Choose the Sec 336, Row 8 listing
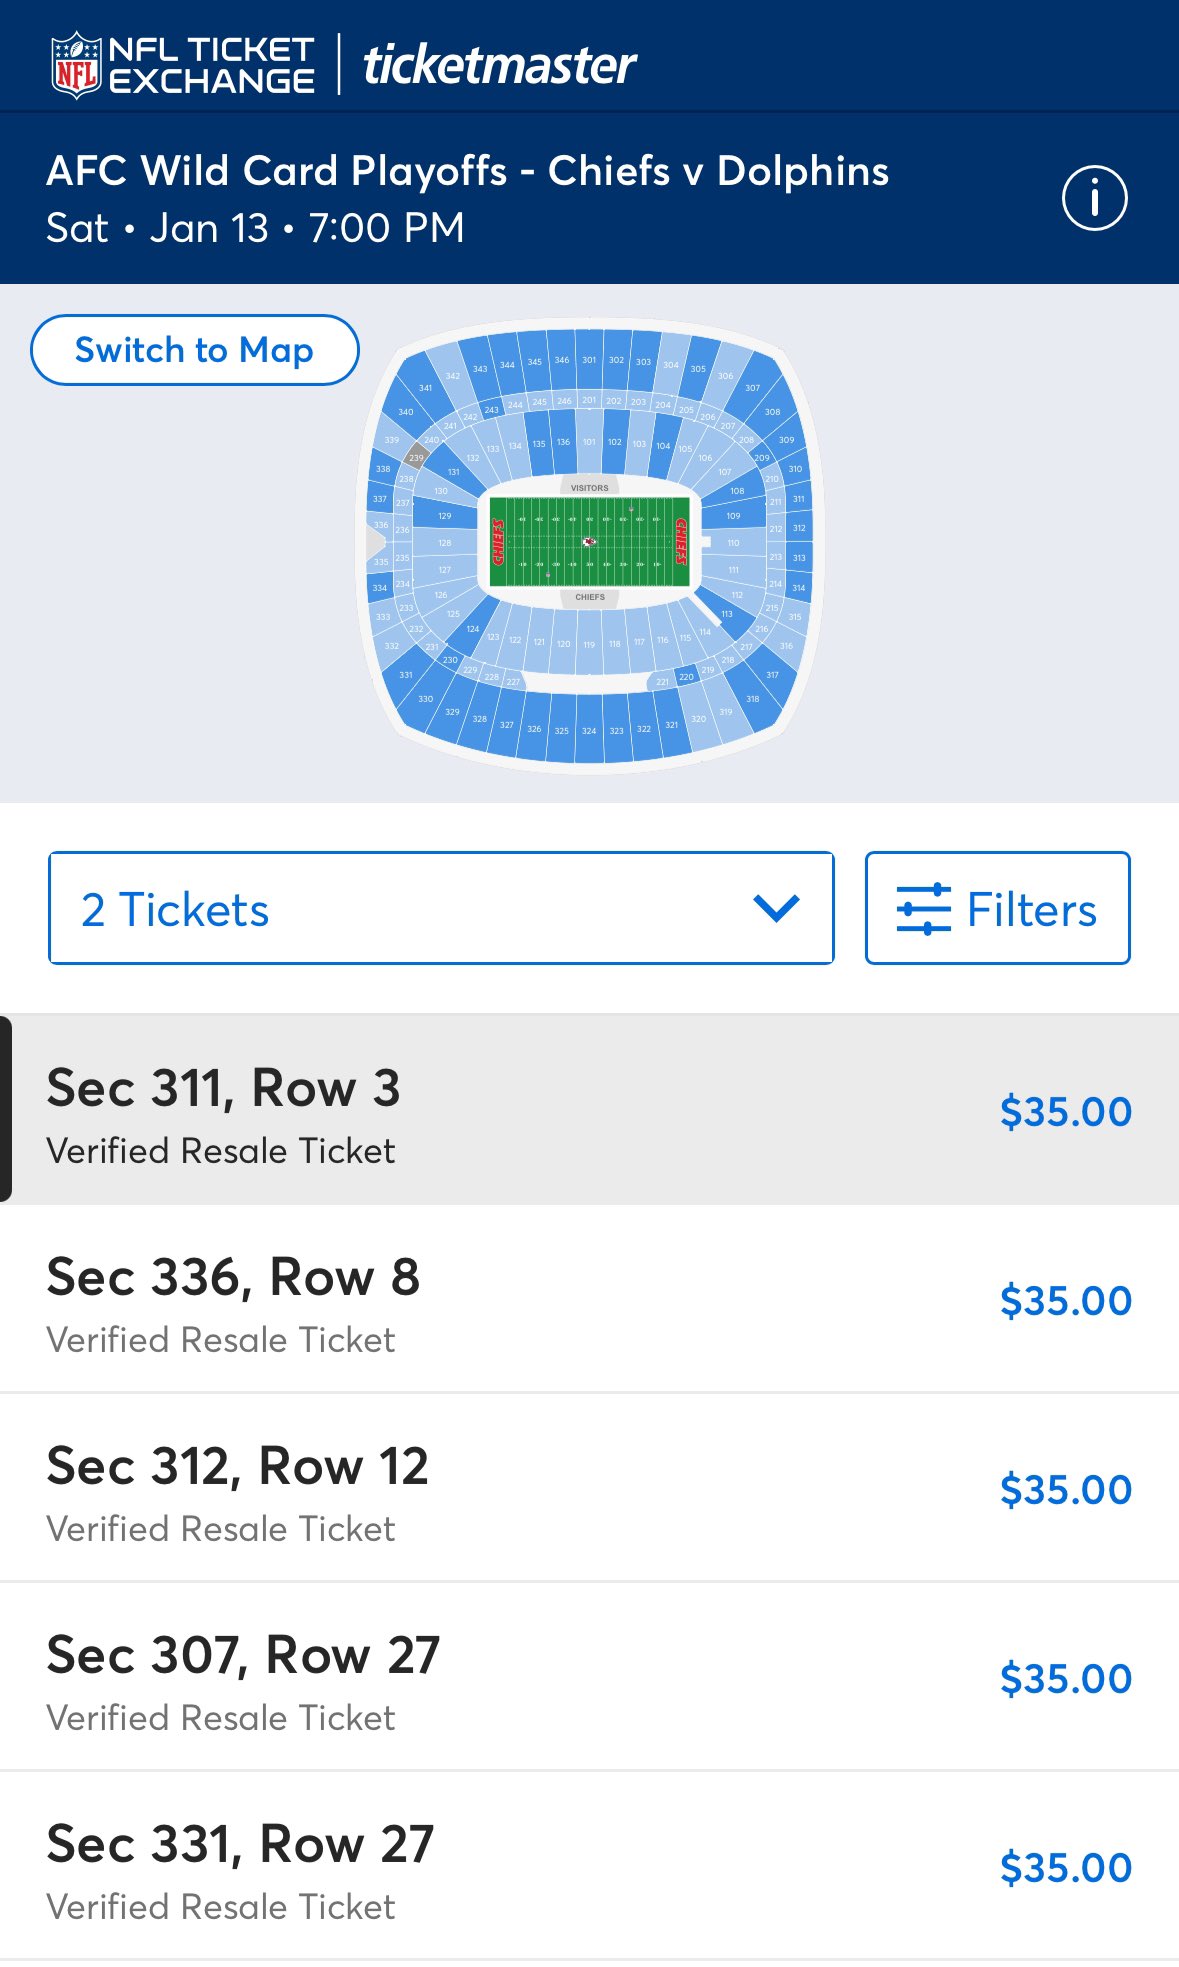This screenshot has height=1967, width=1179. tap(589, 1299)
